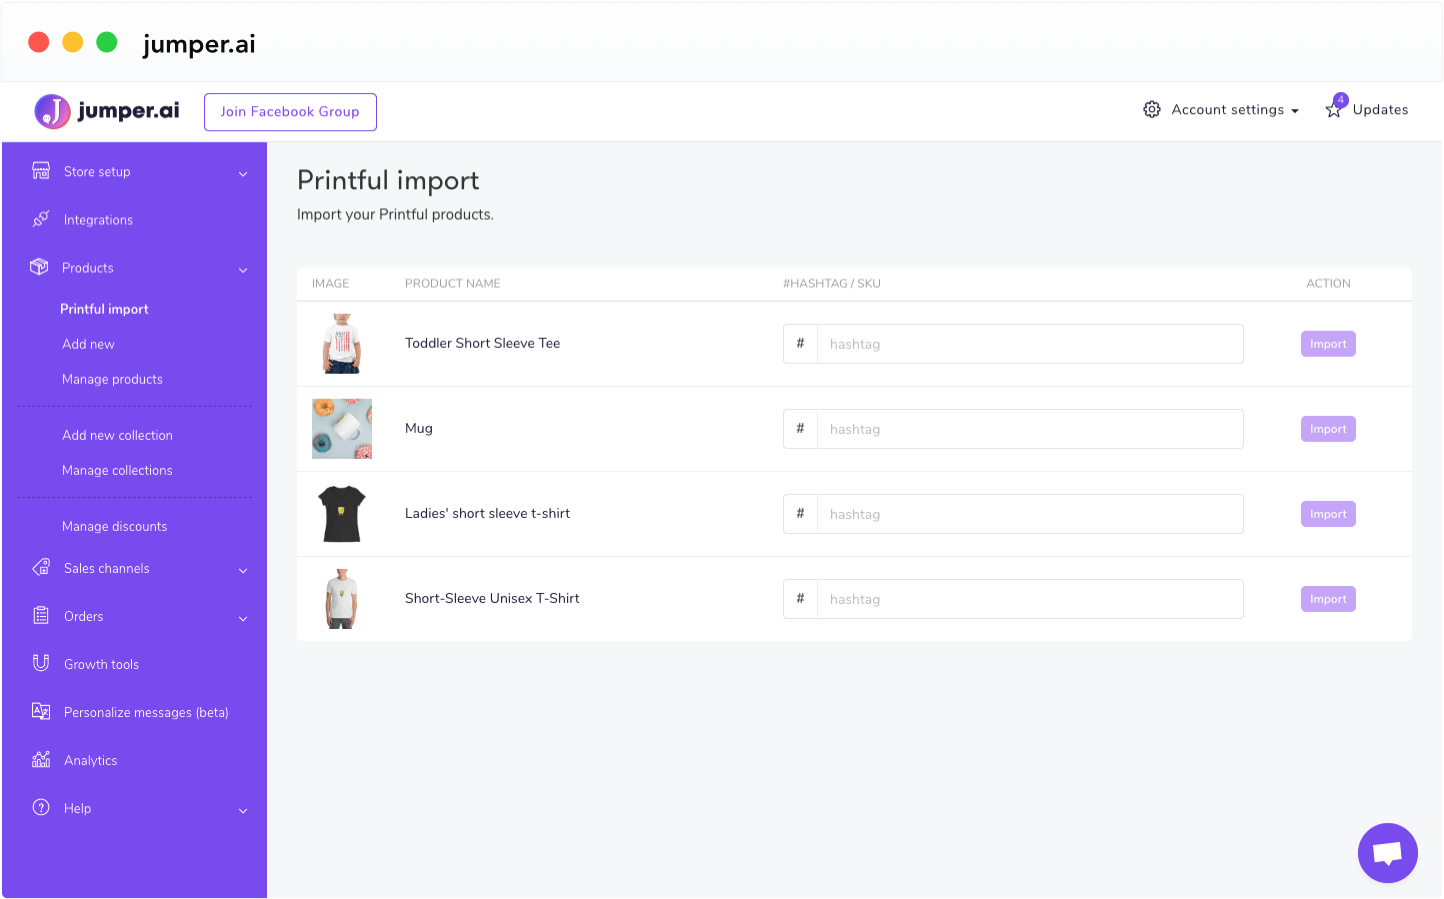Click the Store setup shop icon
The height and width of the screenshot is (899, 1444).
pos(41,171)
